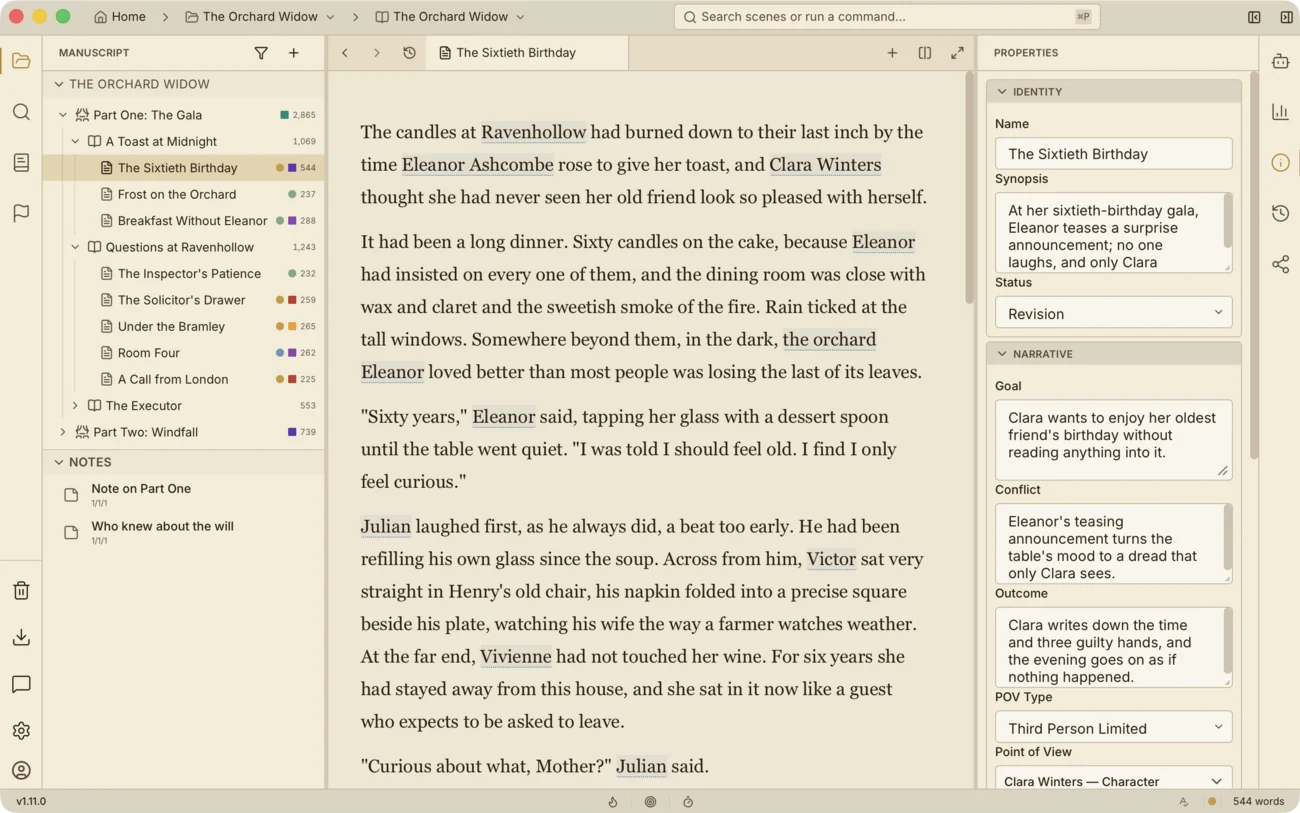Expand The Executor chapter

tap(75, 406)
